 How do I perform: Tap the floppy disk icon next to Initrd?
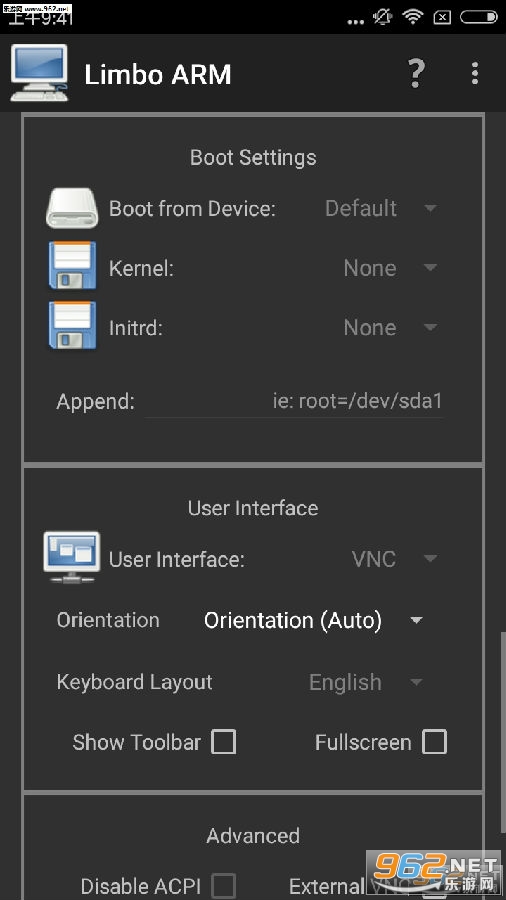click(x=72, y=325)
